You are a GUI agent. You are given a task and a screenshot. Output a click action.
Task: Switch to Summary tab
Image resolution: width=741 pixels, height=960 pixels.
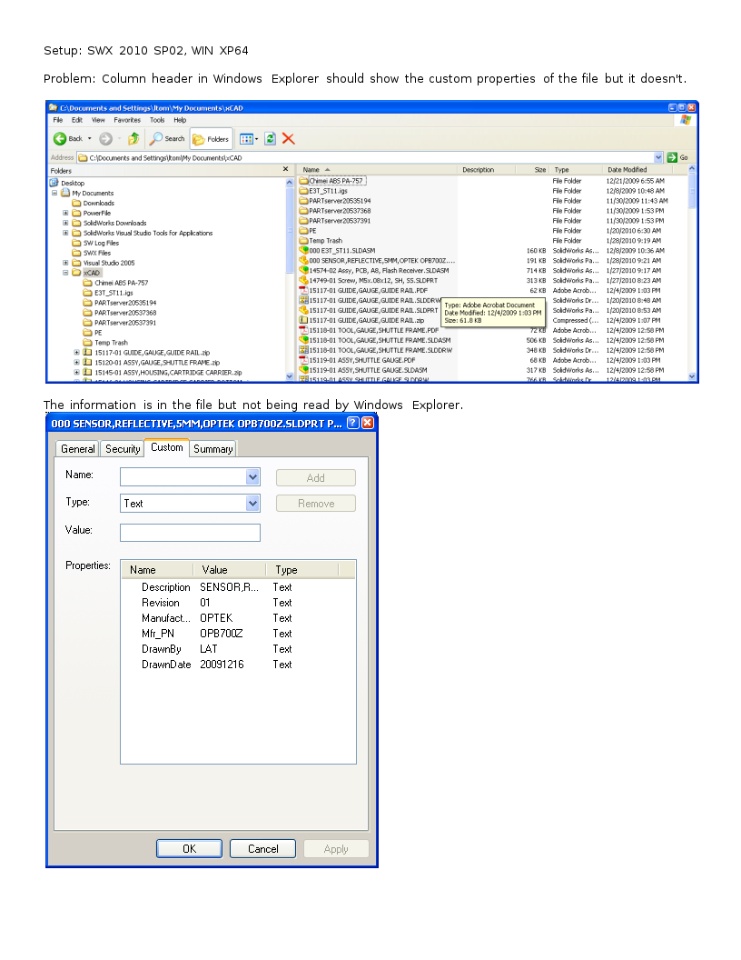213,449
